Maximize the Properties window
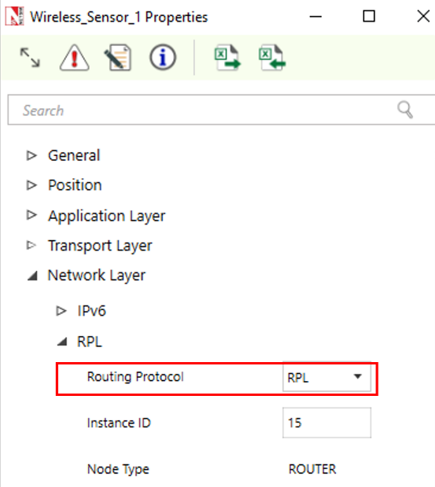Screen dimensions: 435x487 [x=369, y=16]
